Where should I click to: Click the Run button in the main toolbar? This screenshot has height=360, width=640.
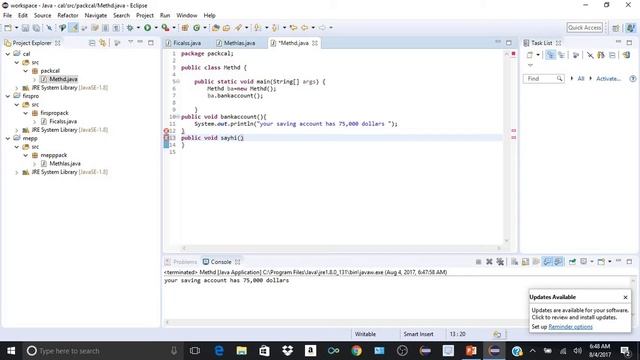click(x=147, y=28)
